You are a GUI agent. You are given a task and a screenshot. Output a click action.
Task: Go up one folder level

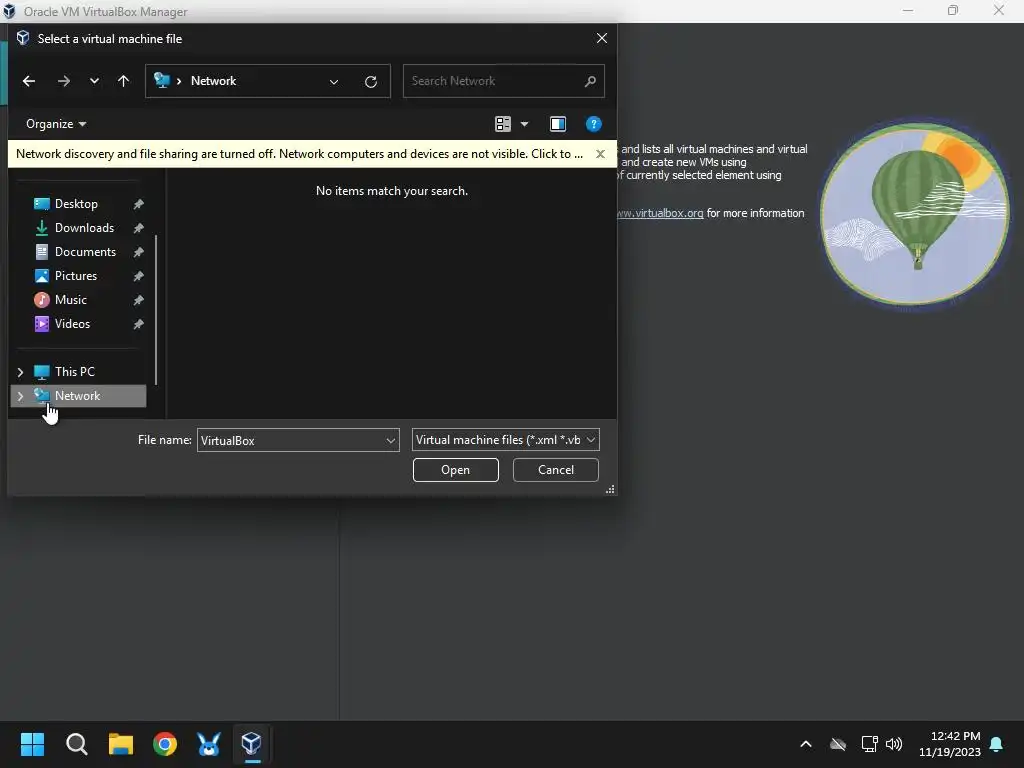[x=123, y=81]
